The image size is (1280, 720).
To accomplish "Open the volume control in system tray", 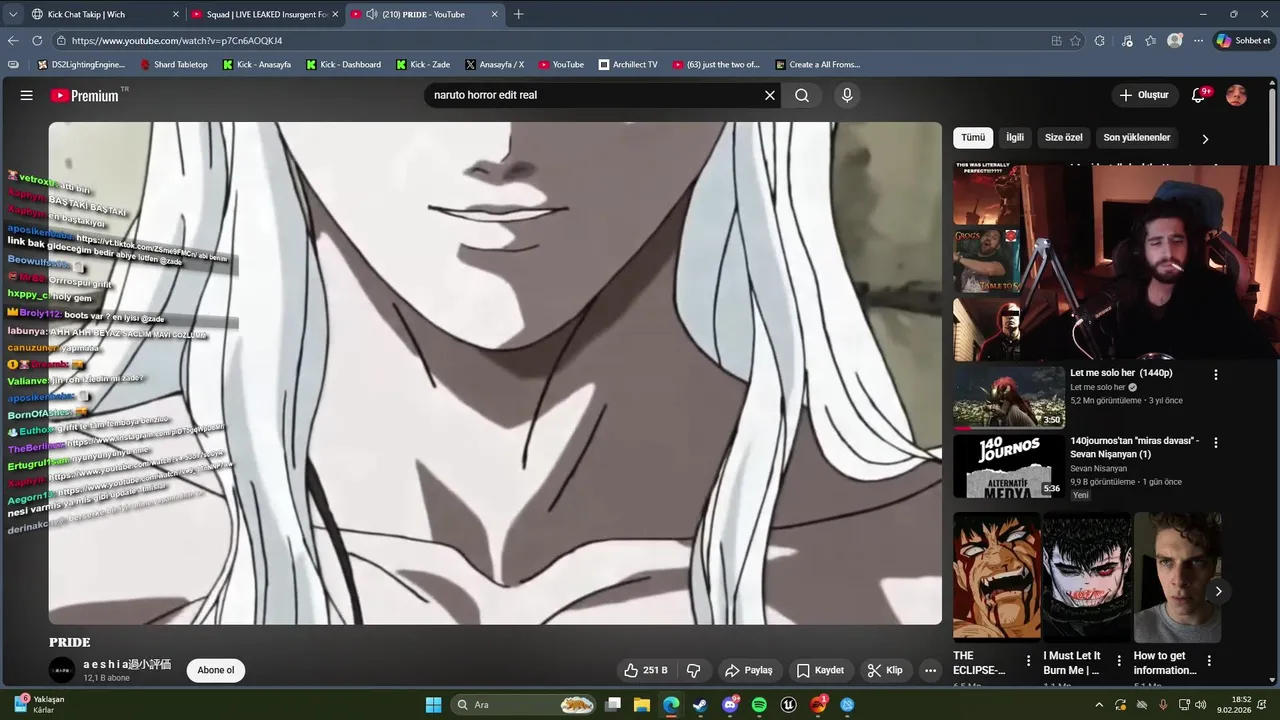I will point(1200,705).
